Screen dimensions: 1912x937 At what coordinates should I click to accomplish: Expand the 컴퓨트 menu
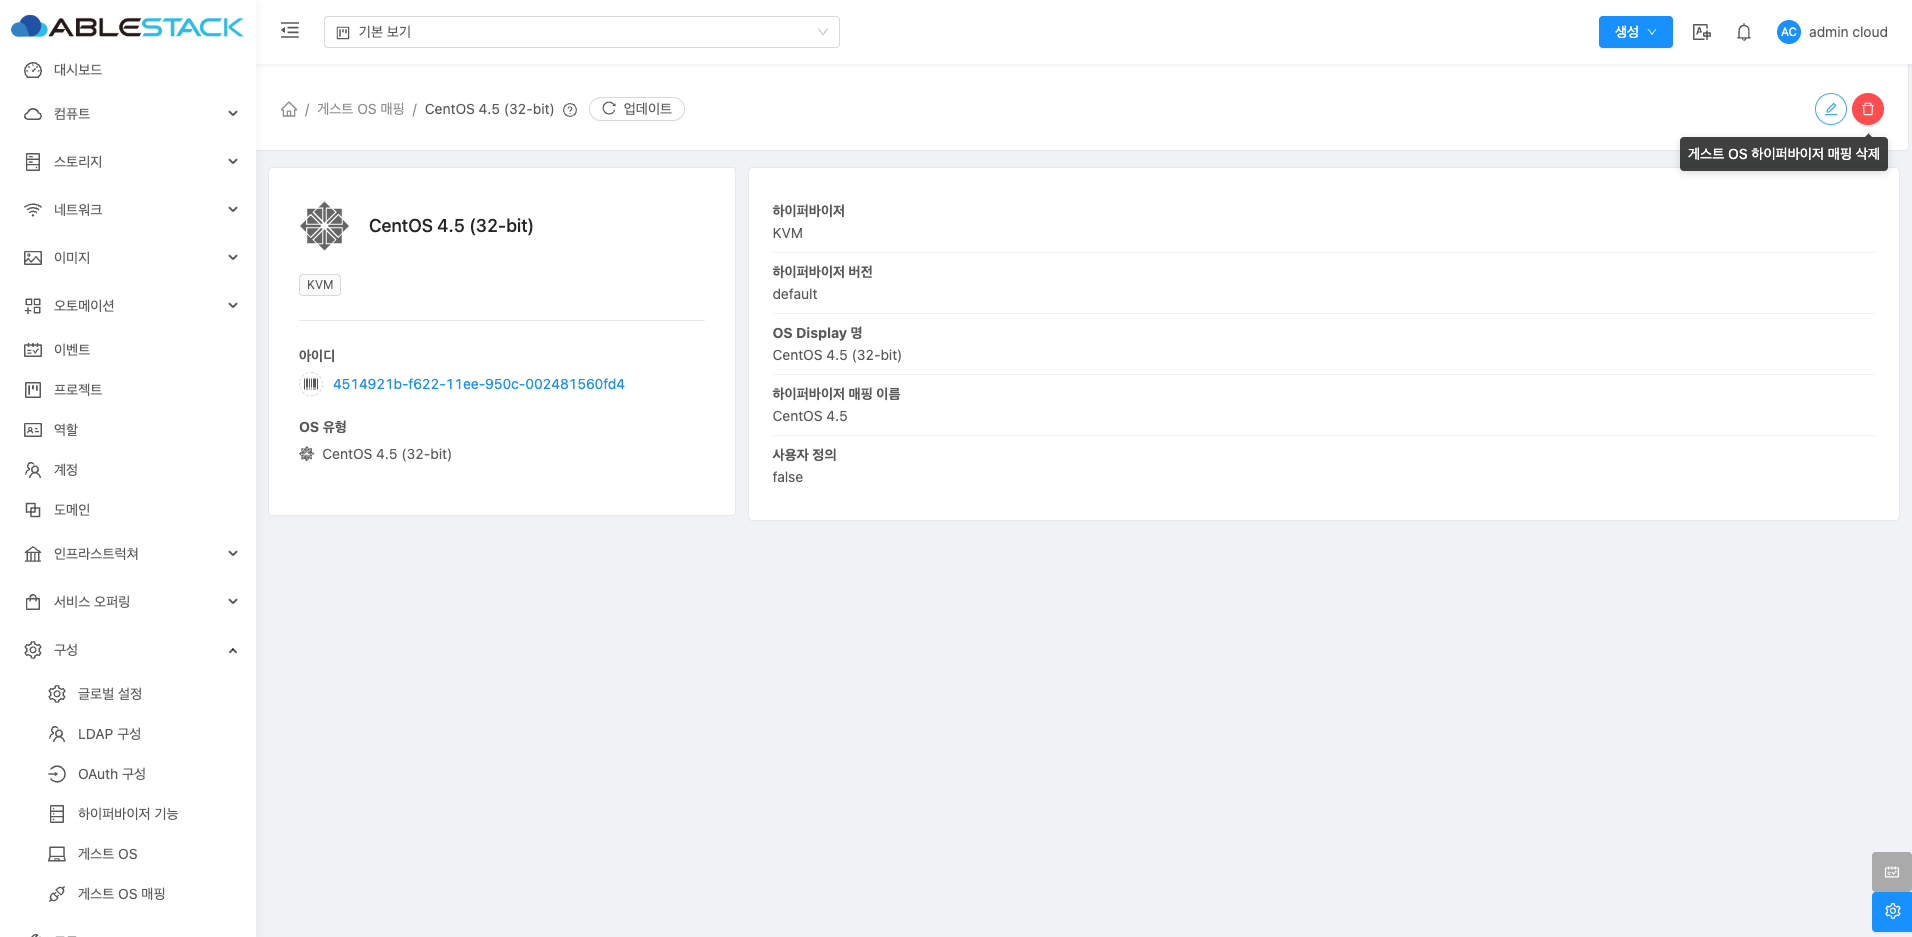pos(128,114)
